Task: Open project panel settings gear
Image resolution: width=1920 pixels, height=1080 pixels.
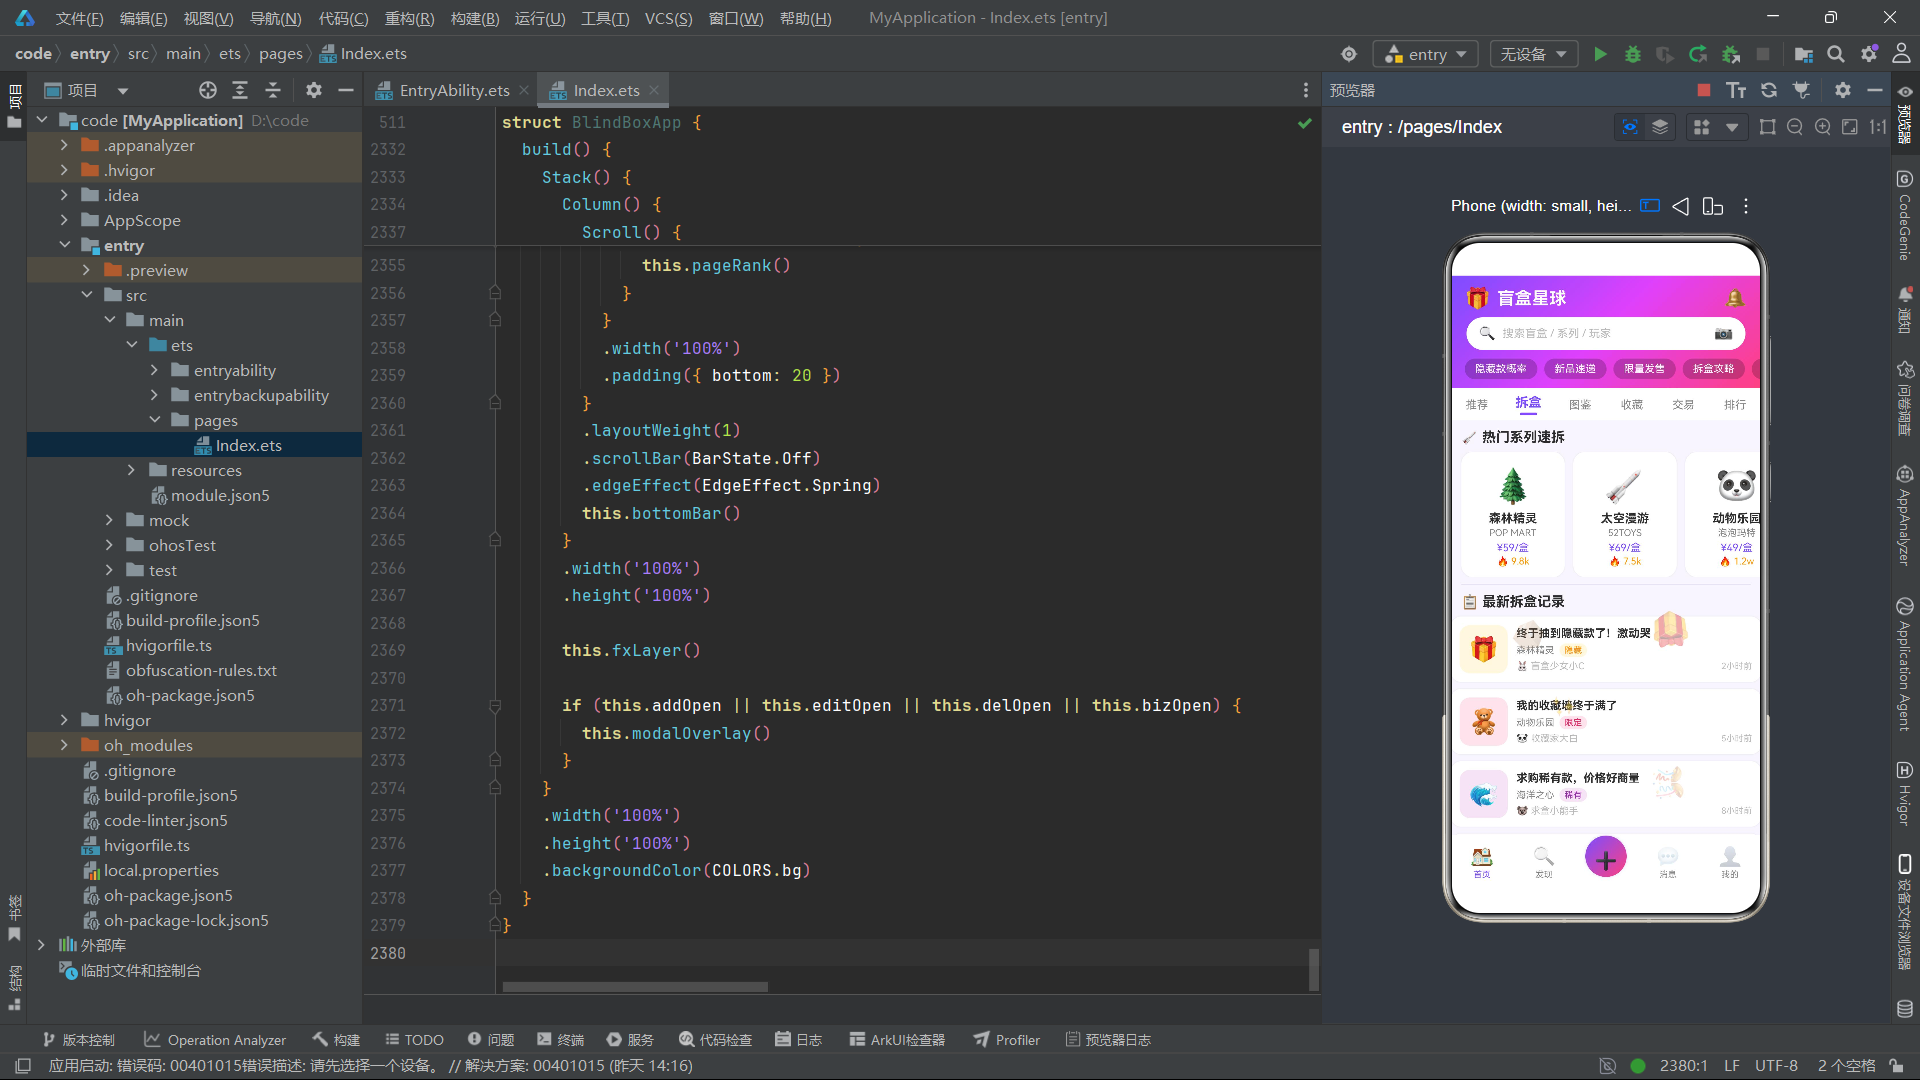Action: [314, 90]
